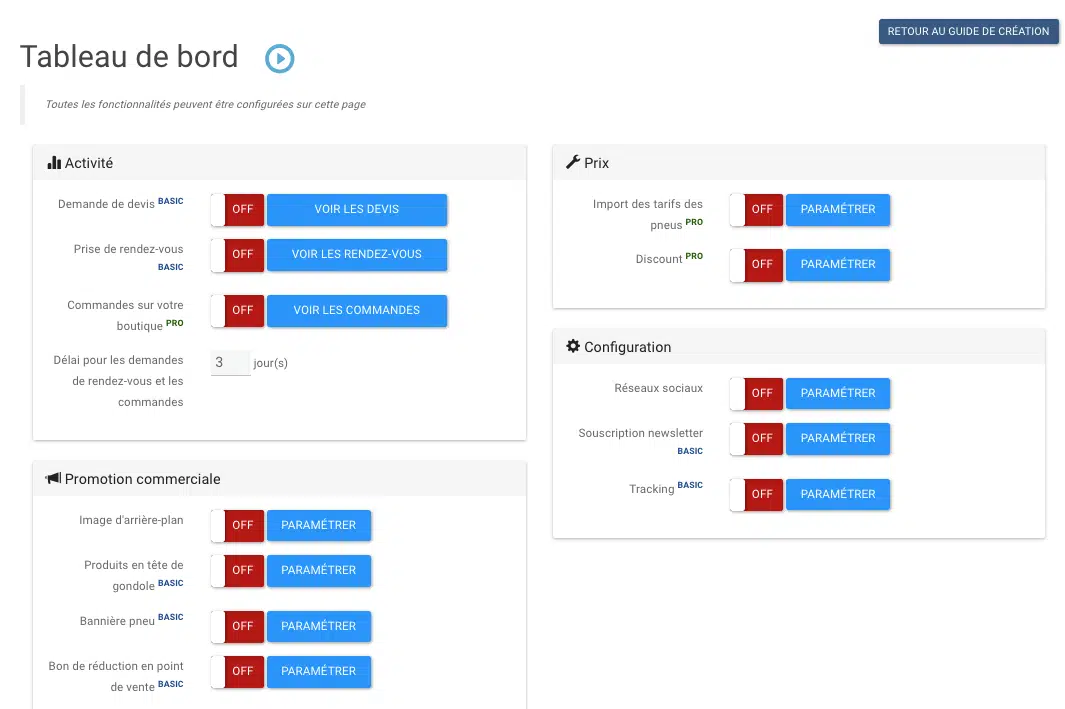
Task: Switch on Réseaux sociaux toggle
Action: pyautogui.click(x=757, y=394)
